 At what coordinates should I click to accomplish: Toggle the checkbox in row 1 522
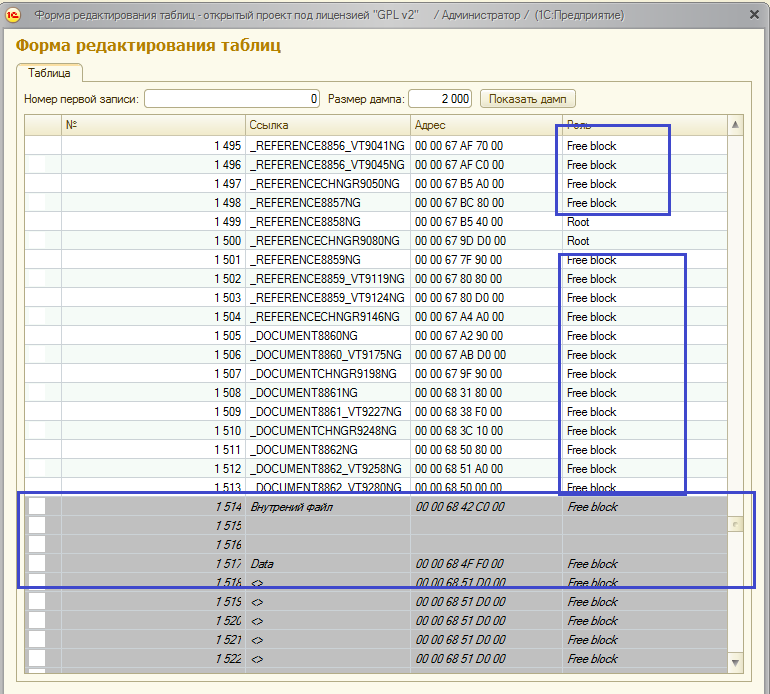[37, 659]
